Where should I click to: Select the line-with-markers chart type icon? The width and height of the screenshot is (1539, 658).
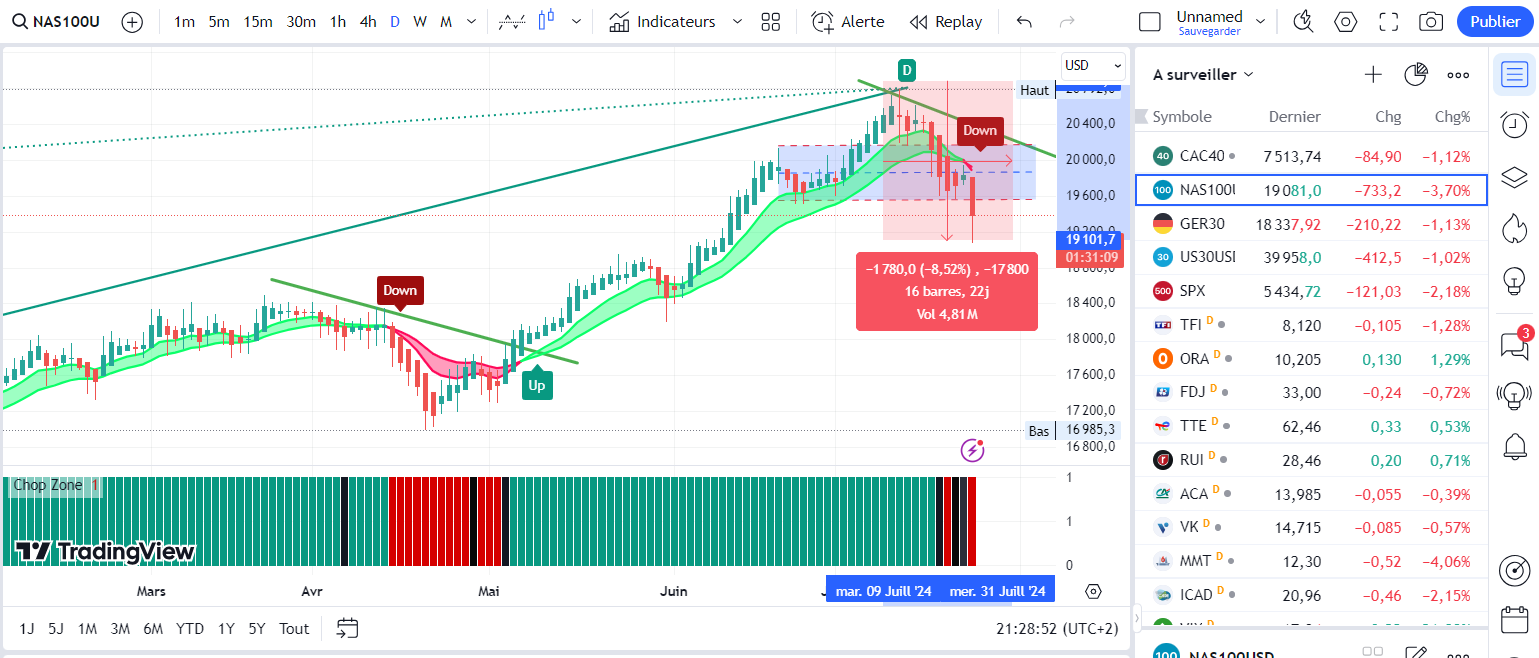[512, 22]
